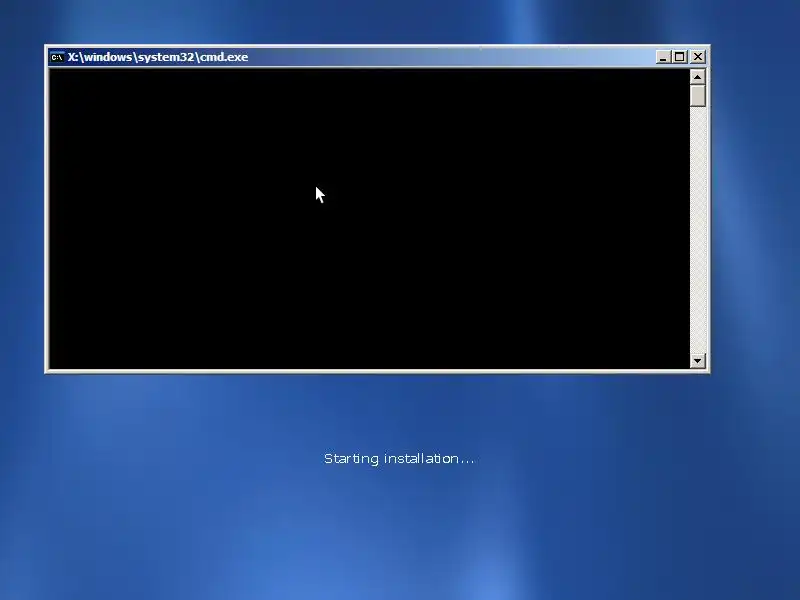
Task: Close the cmd.exe window
Action: (x=698, y=57)
